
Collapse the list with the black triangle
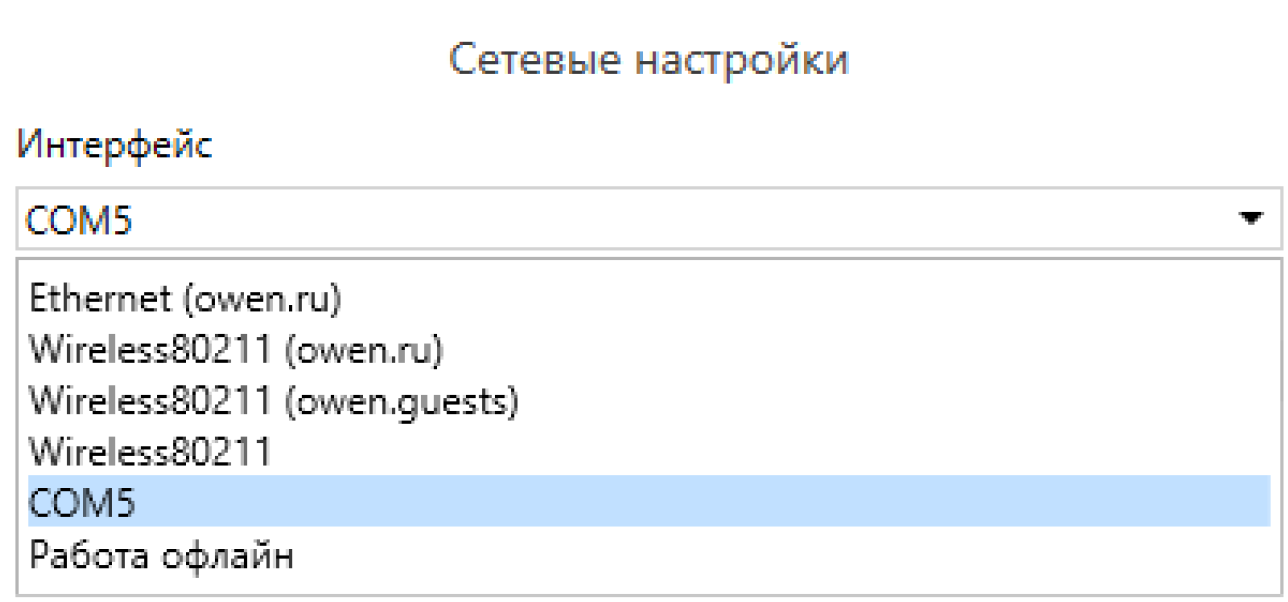(x=1251, y=218)
